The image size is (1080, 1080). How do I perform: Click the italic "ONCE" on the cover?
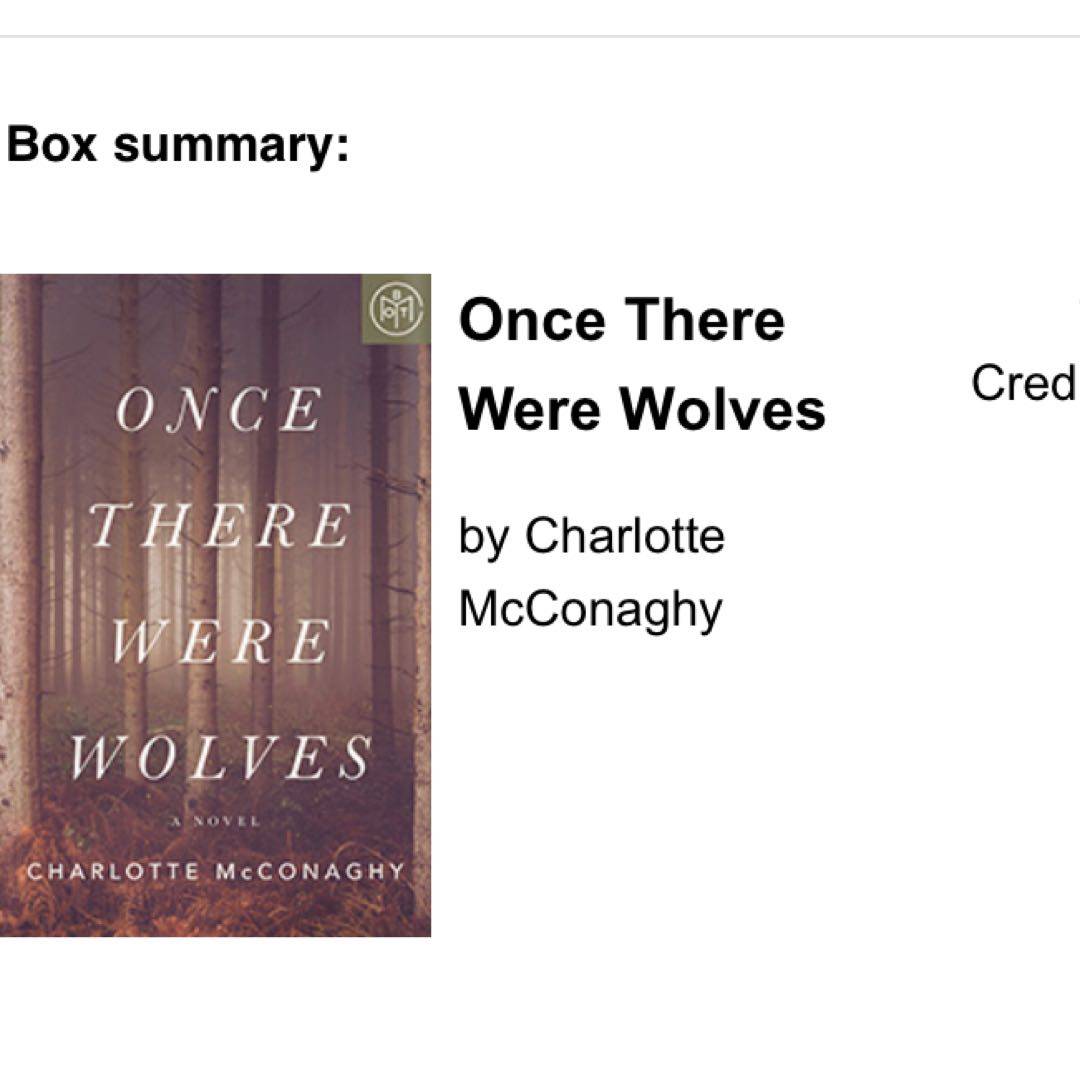point(218,411)
